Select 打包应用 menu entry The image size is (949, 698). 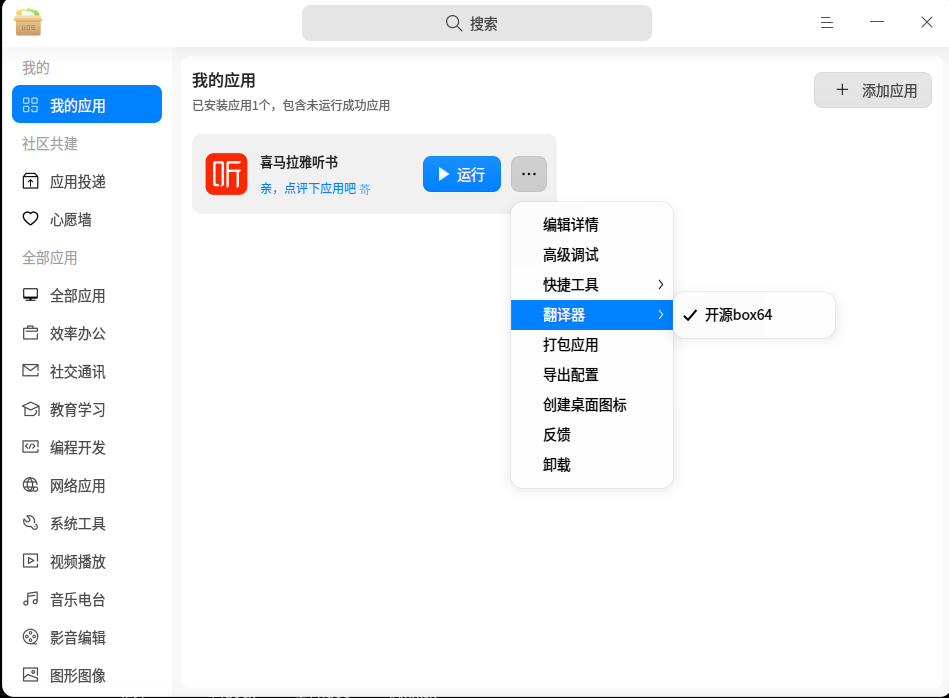(x=592, y=345)
